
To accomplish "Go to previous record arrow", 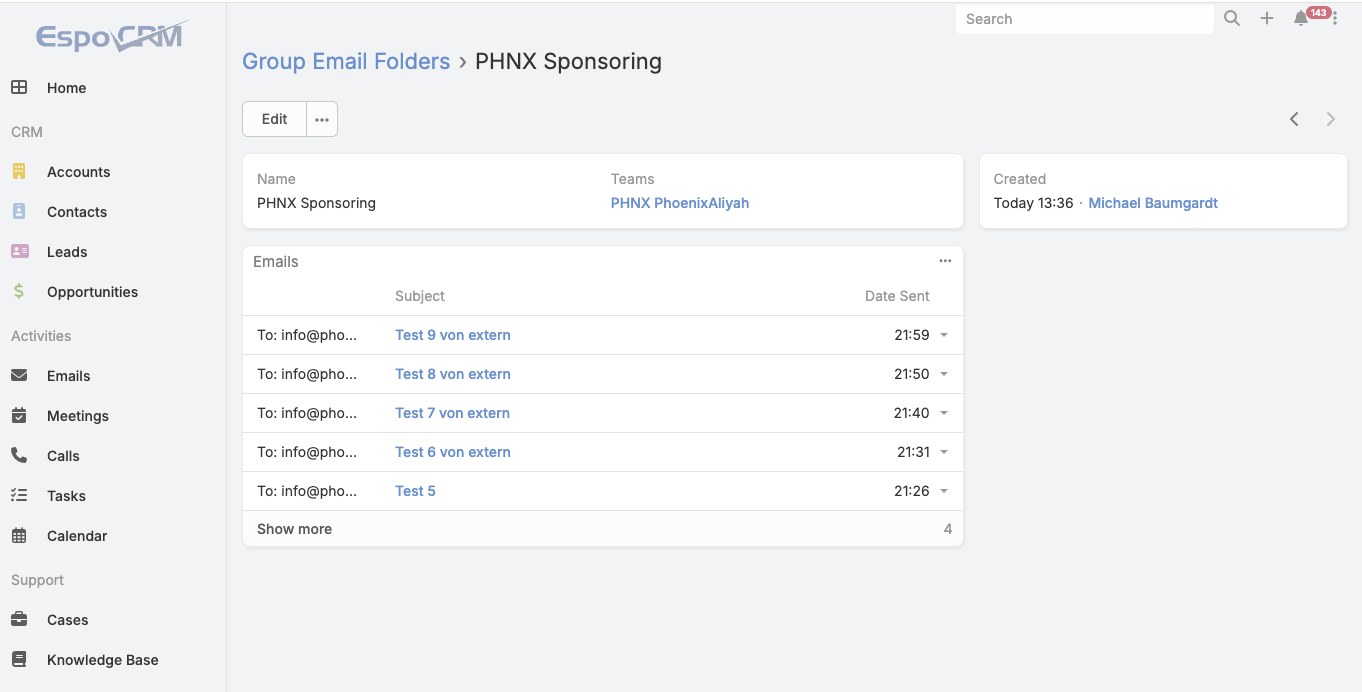I will (1294, 119).
